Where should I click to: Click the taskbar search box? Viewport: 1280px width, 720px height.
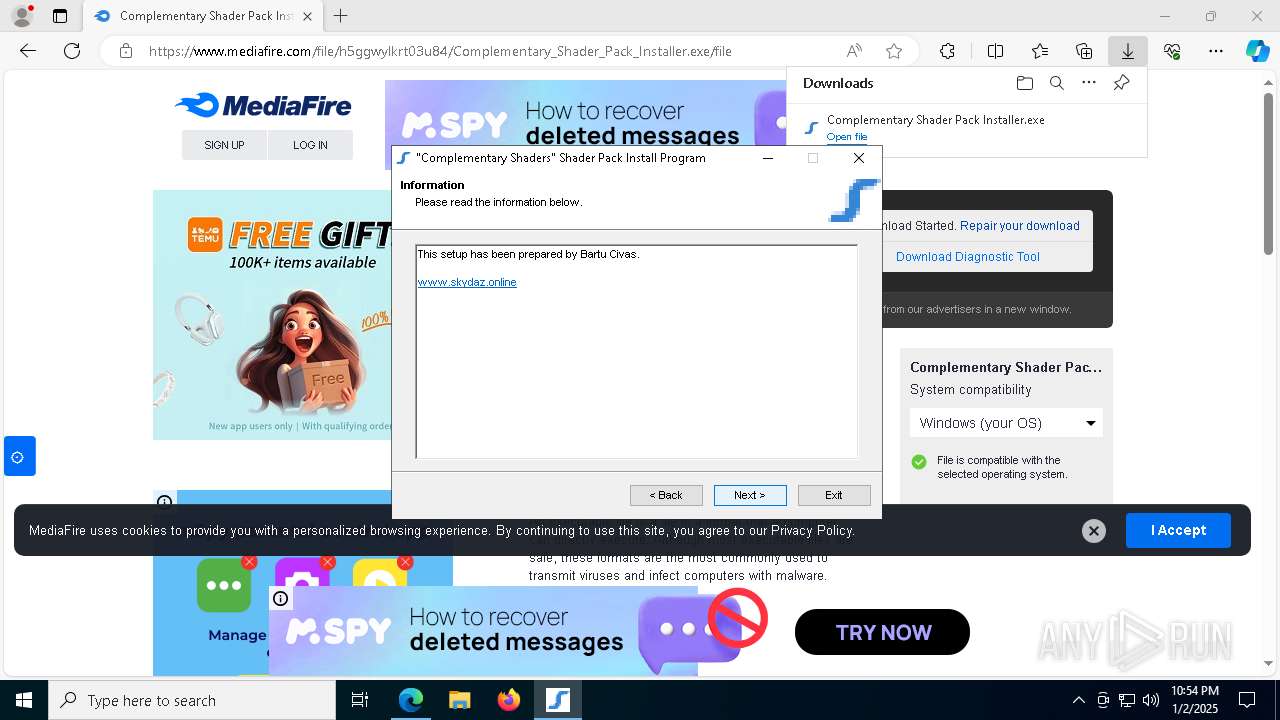click(192, 700)
